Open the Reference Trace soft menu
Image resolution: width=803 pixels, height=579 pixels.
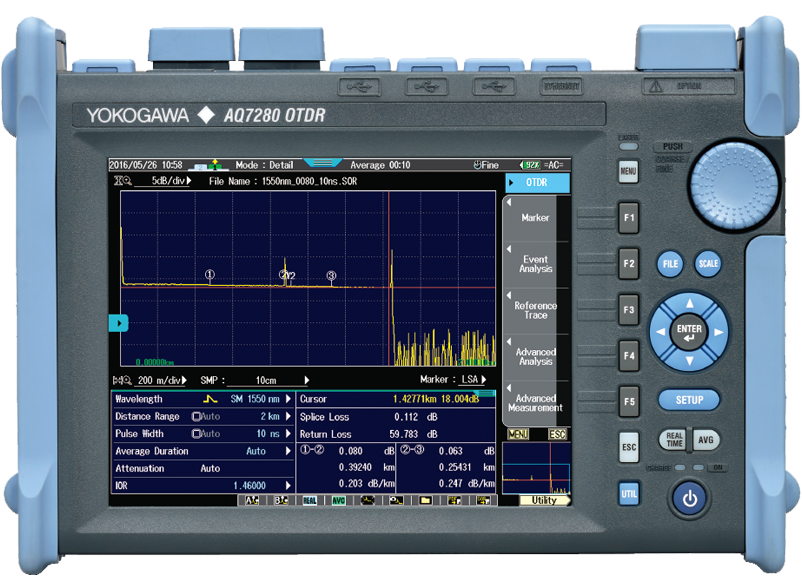tap(536, 310)
